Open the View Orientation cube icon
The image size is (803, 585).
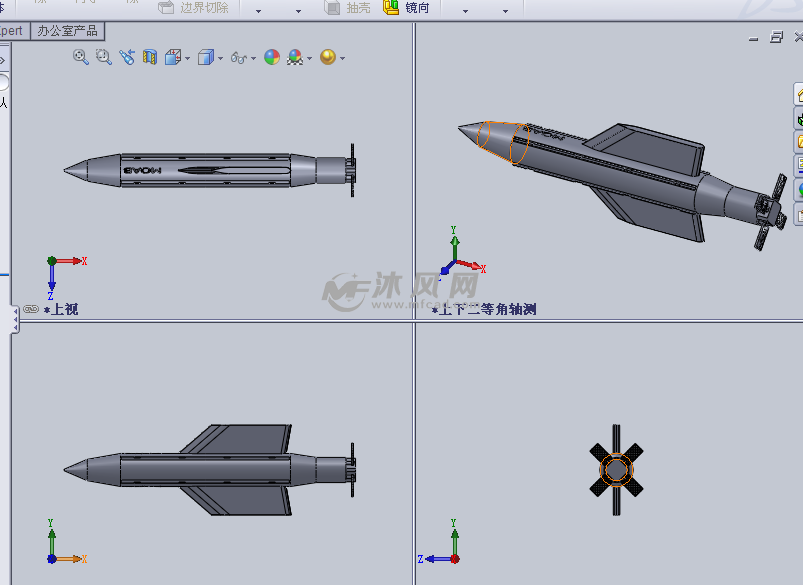173,57
